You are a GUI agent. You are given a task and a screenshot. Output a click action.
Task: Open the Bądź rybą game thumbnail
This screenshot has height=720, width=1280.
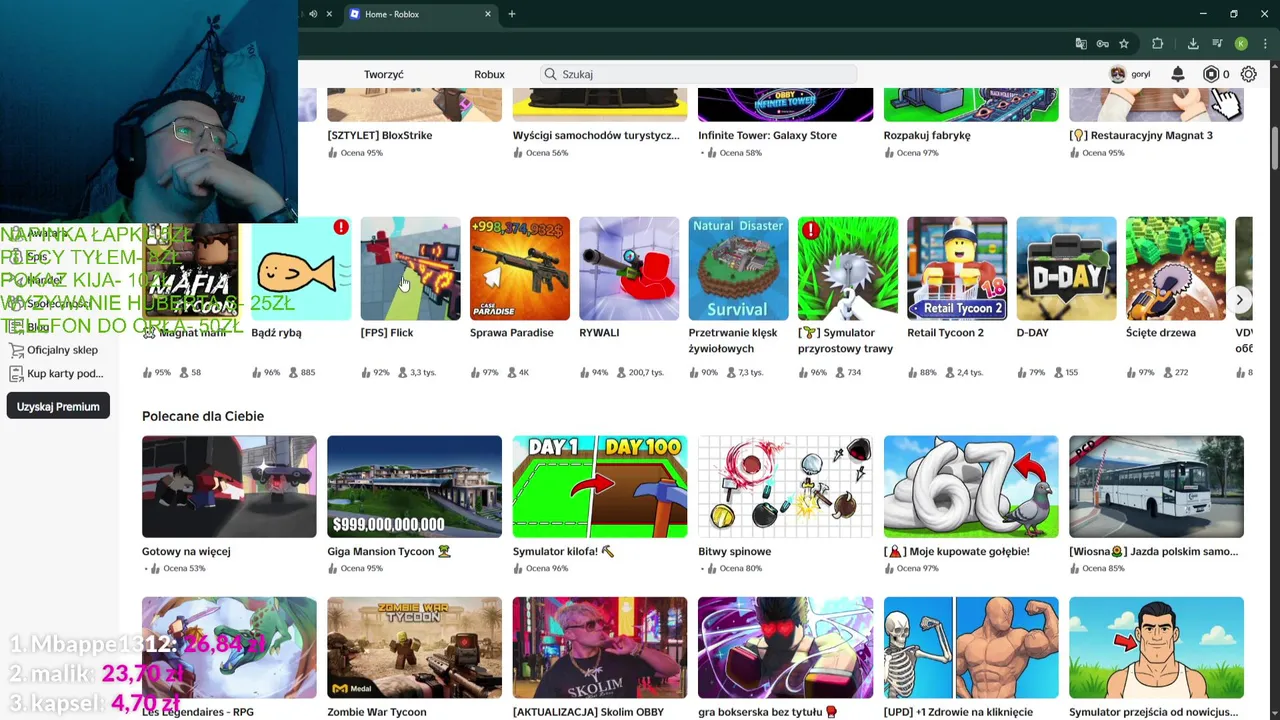(x=301, y=268)
